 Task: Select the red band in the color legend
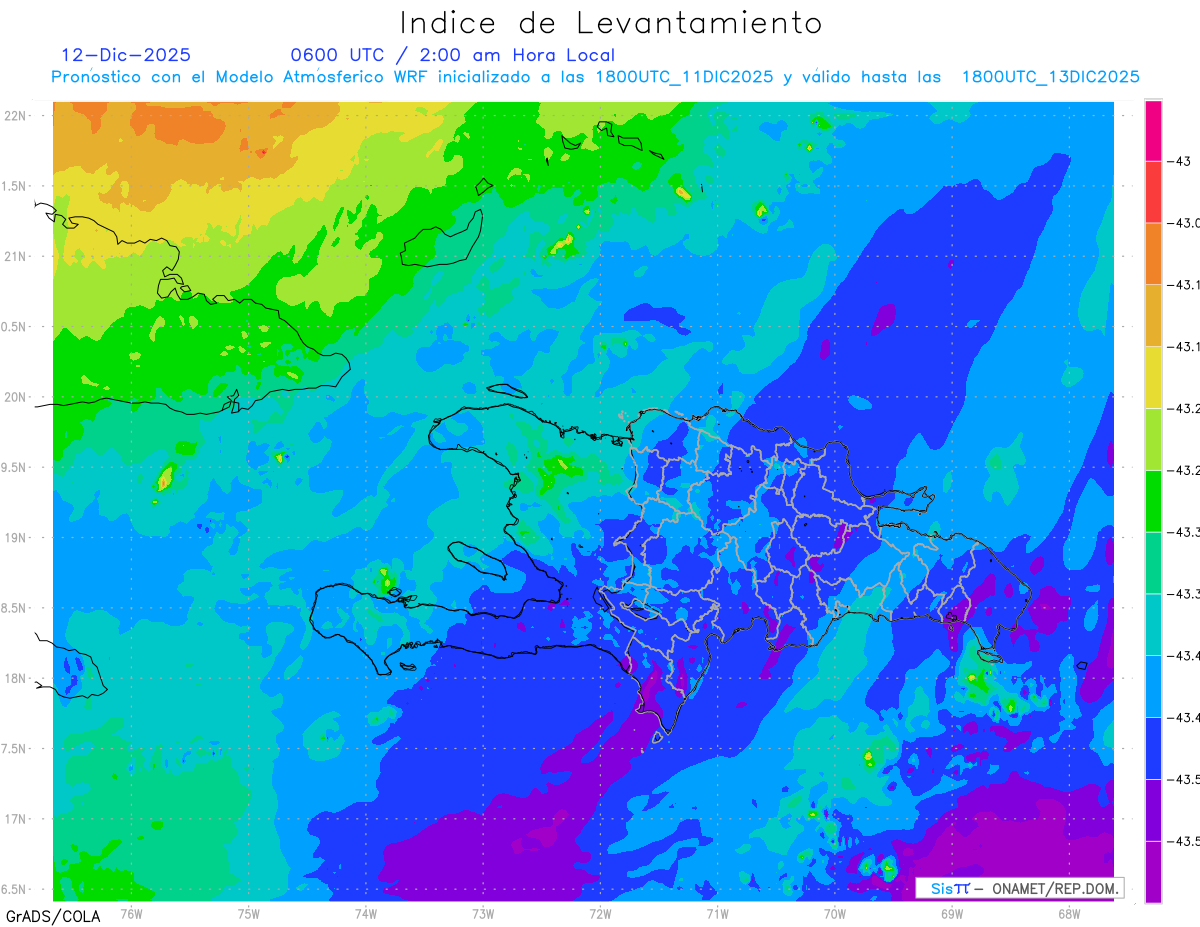click(x=1153, y=191)
